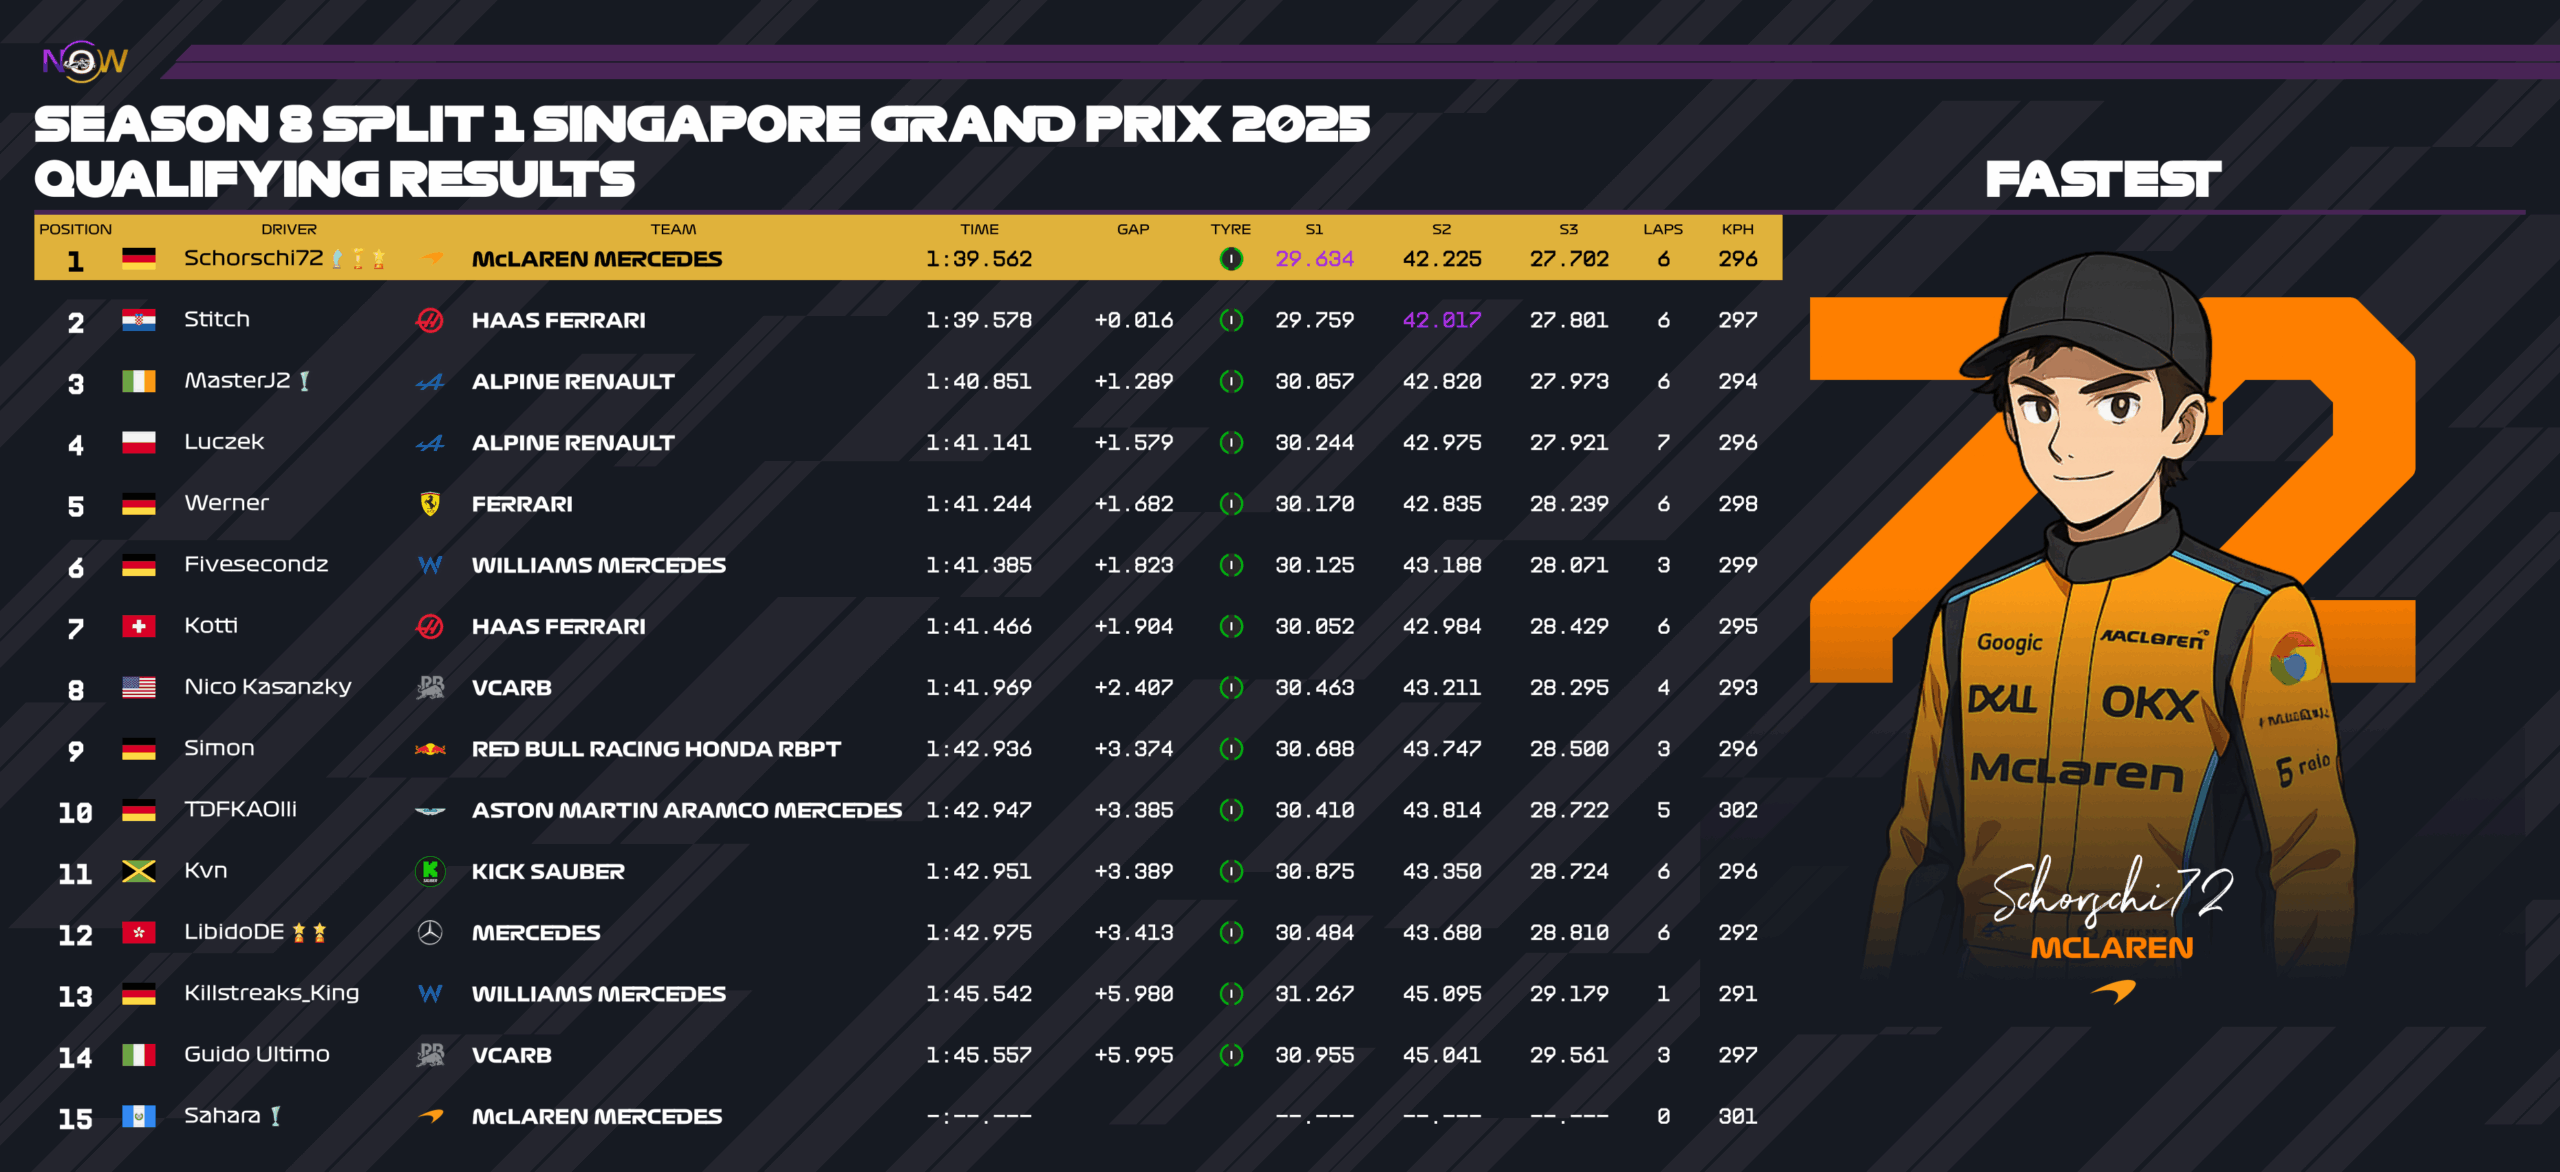Click the McLaren logo under the portrait
This screenshot has height=1172, width=2560.
(2113, 991)
